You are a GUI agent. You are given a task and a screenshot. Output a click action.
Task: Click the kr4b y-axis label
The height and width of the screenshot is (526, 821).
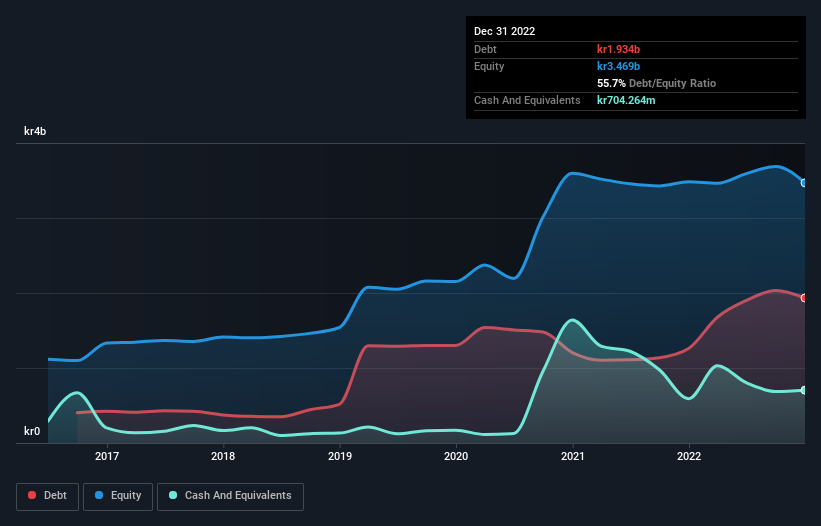pos(35,131)
